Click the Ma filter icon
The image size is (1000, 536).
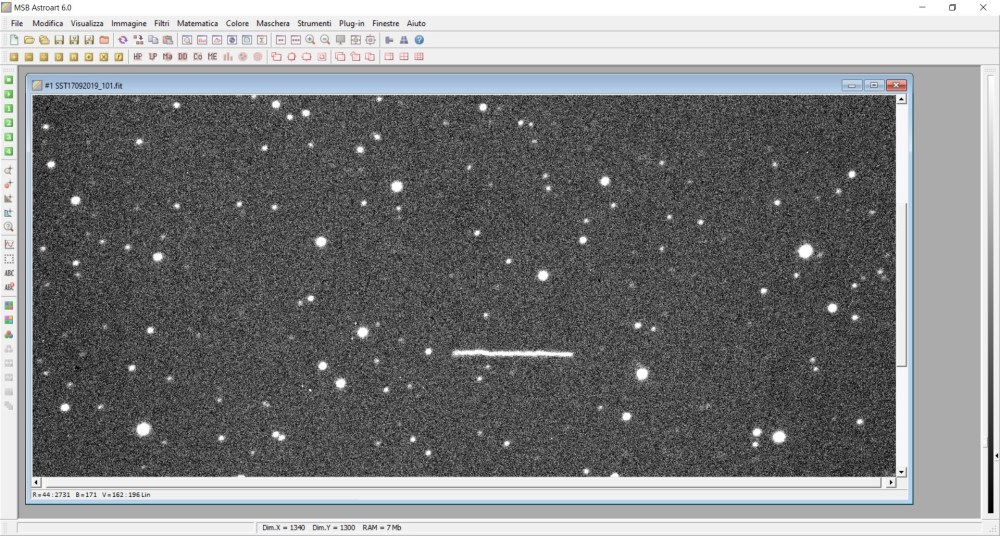[168, 57]
